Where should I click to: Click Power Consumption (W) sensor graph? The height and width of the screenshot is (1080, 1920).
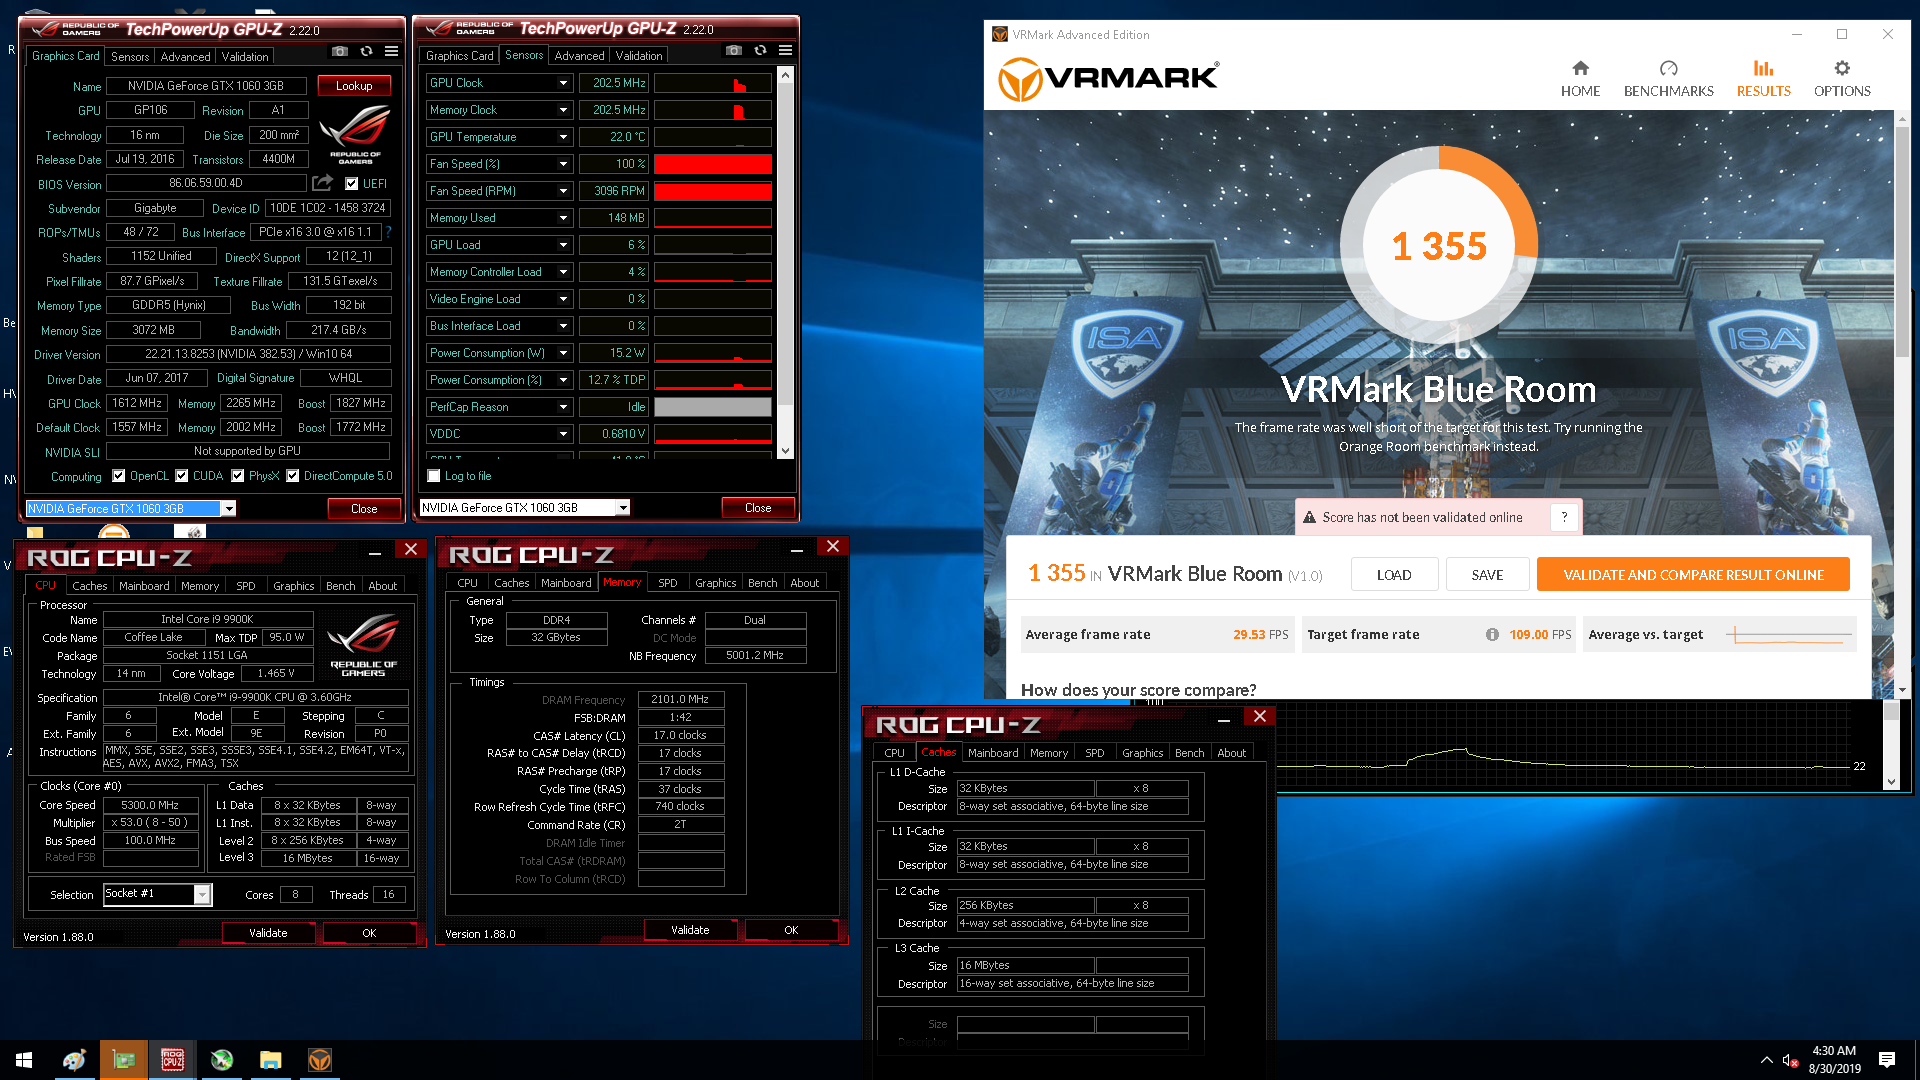713,353
